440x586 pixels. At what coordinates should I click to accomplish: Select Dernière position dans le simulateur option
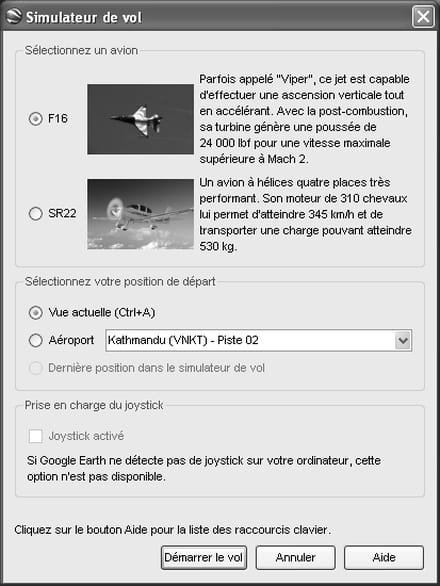[36, 368]
